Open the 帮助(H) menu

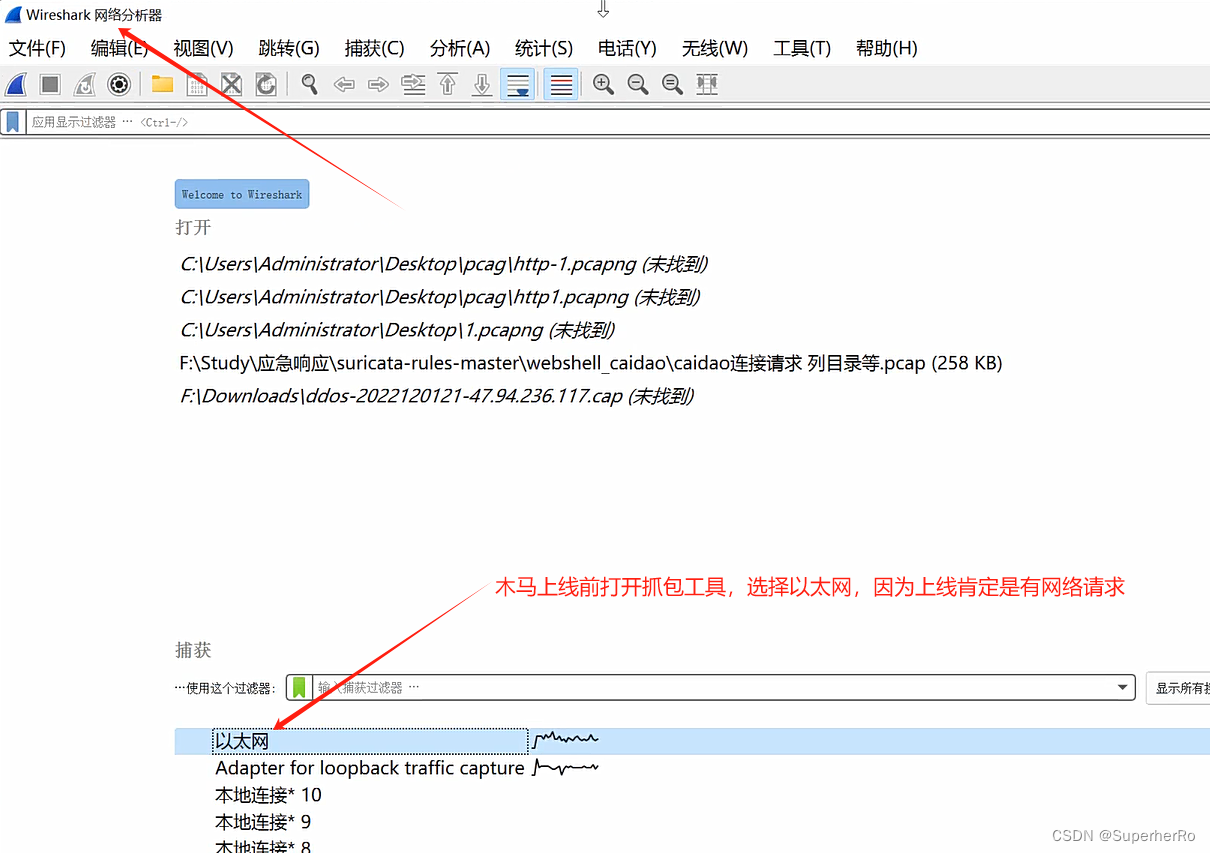(x=886, y=48)
